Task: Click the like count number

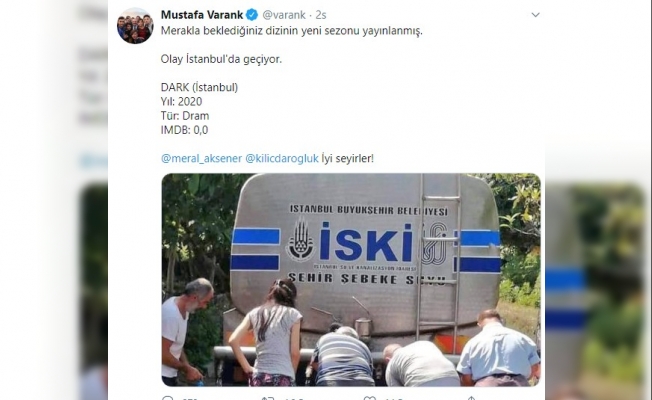Action: pyautogui.click(x=393, y=399)
